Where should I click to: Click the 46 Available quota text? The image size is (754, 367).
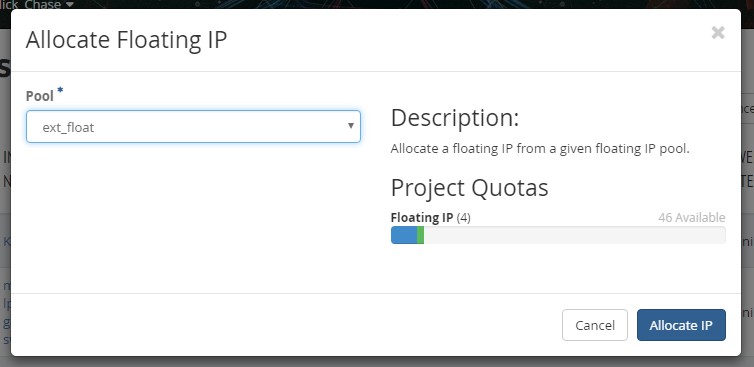point(691,218)
